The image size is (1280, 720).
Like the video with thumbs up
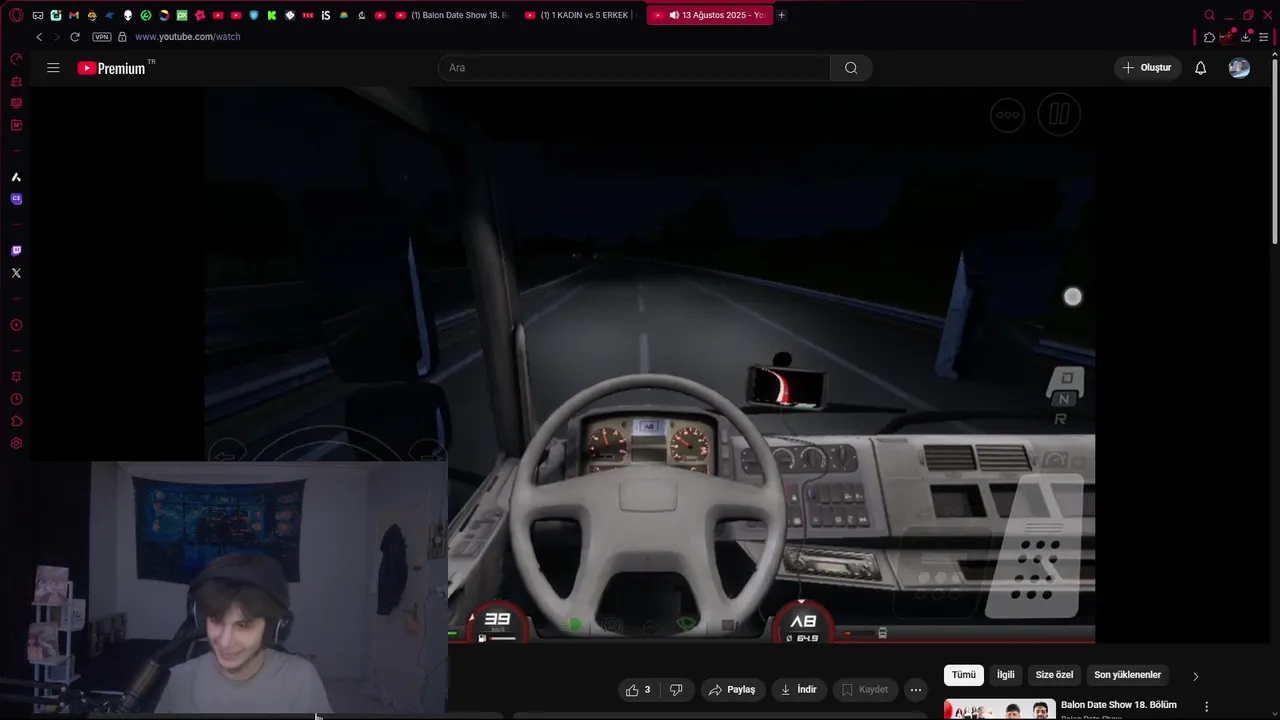click(637, 690)
